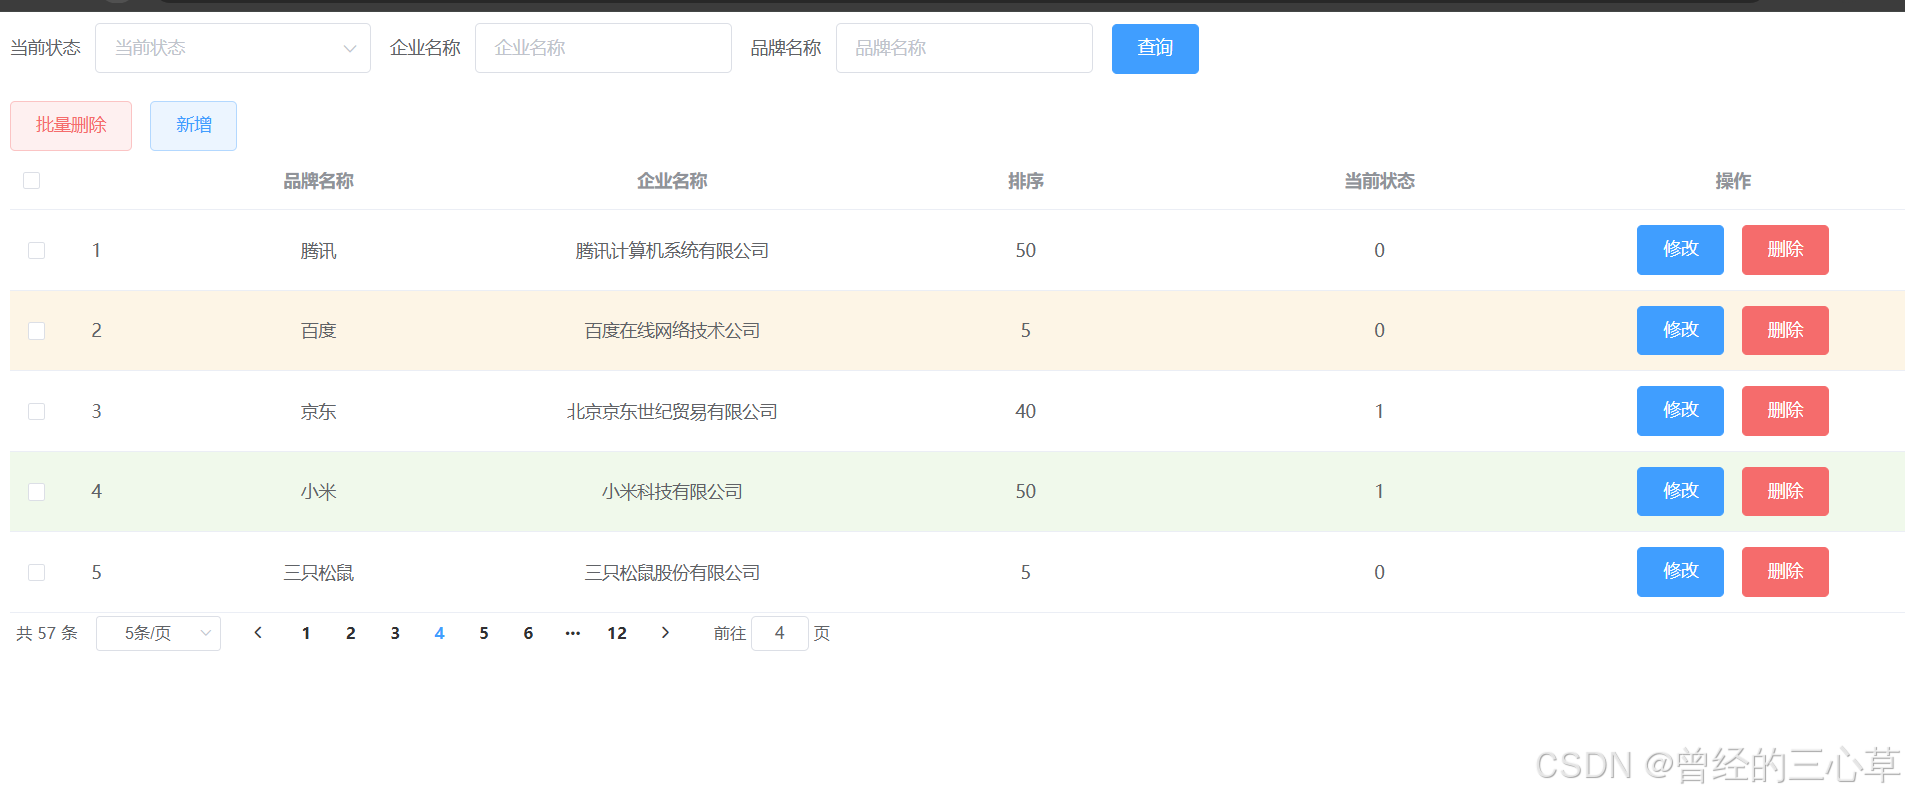
Task: Click 删除 for the 腾讯 row
Action: [x=1785, y=250]
